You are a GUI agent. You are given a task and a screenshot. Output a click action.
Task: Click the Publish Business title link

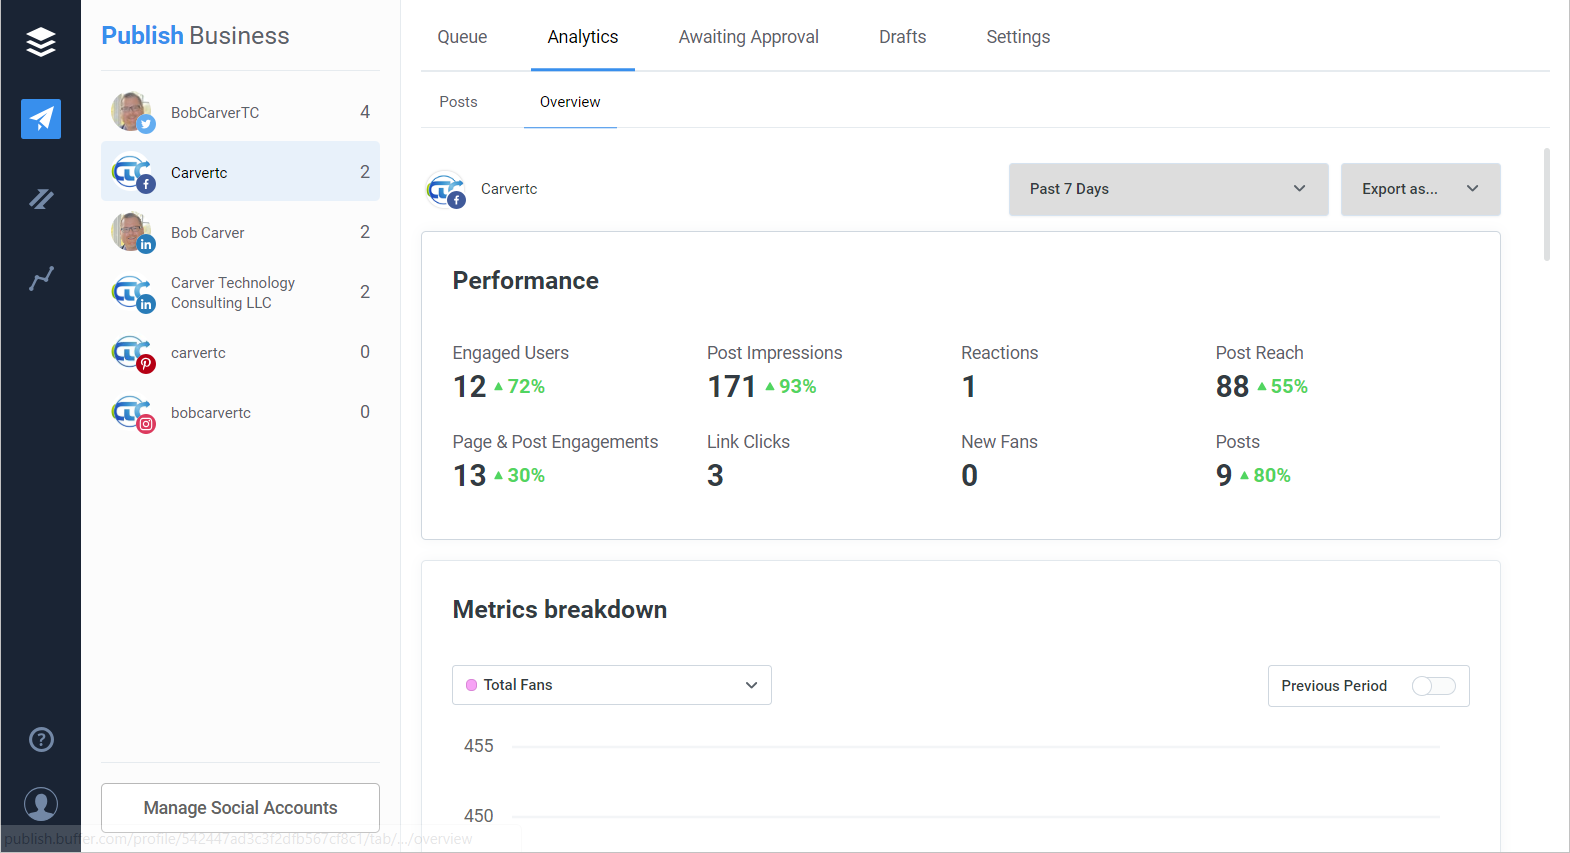[x=195, y=36]
